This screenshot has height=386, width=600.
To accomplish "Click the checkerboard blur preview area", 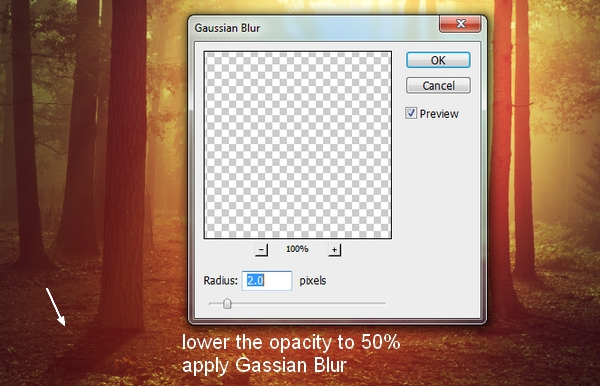I will pos(298,145).
